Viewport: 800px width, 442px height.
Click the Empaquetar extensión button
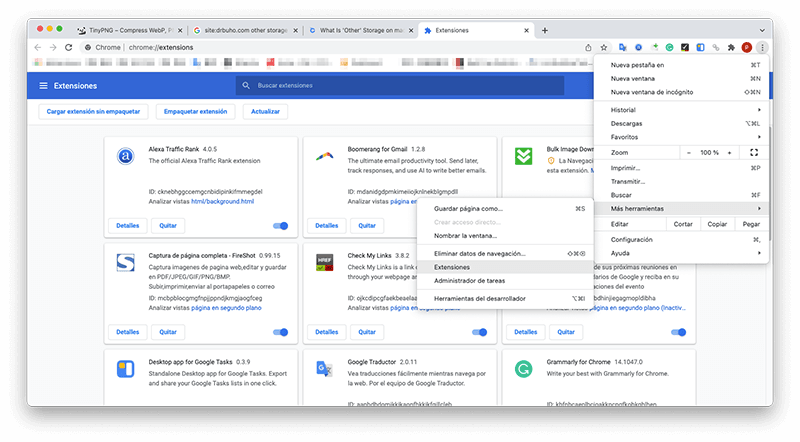[195, 112]
